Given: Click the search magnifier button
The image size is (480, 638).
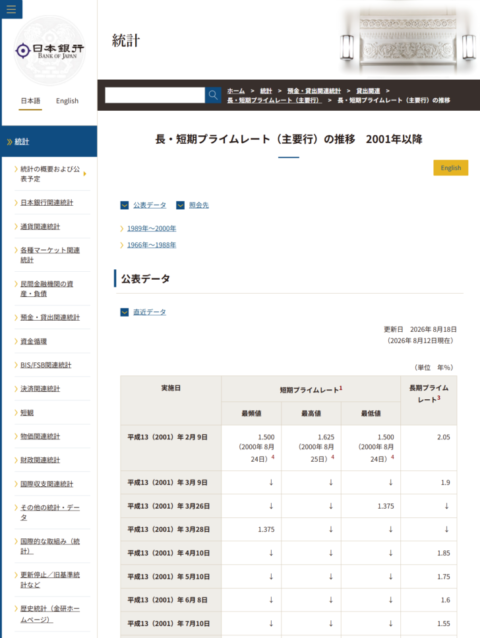Looking at the screenshot, I should [213, 95].
